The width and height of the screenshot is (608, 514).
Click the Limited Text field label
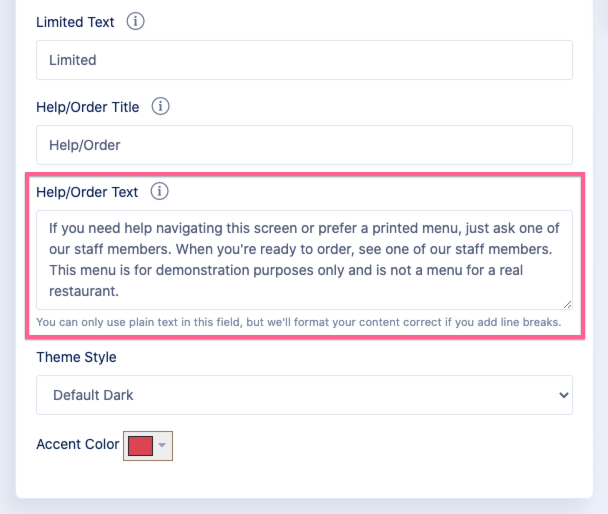pyautogui.click(x=75, y=22)
